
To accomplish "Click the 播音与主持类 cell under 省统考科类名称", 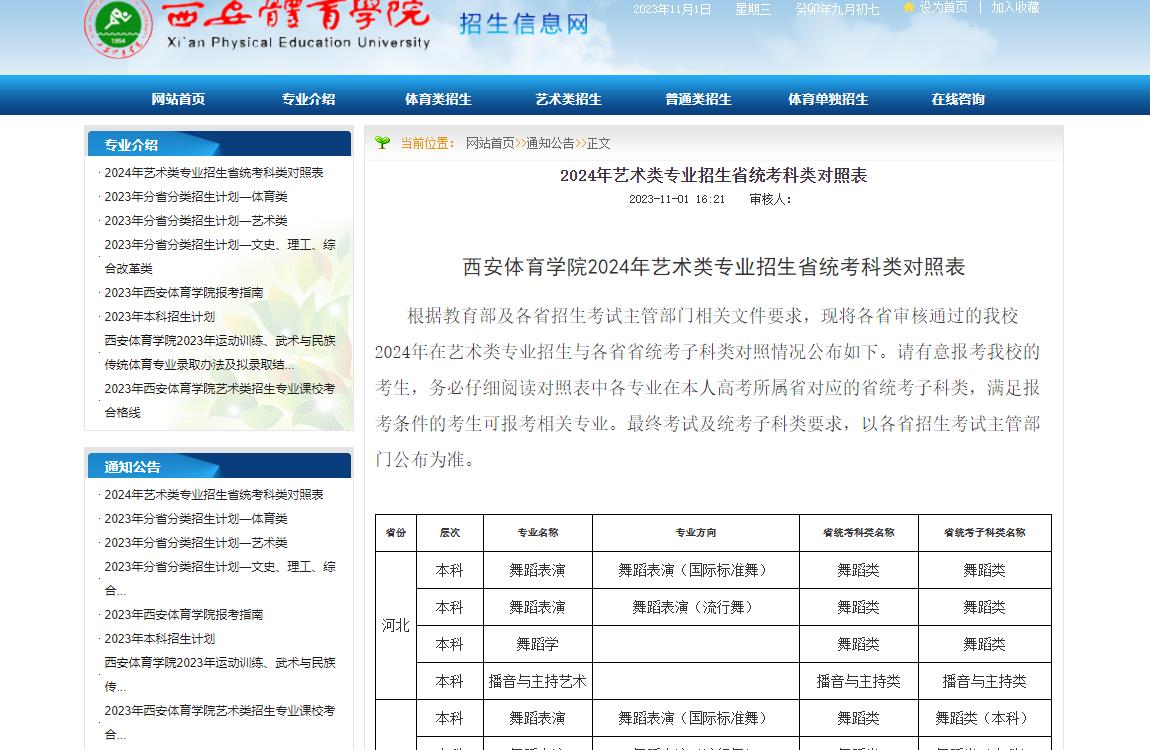I will click(x=859, y=682).
